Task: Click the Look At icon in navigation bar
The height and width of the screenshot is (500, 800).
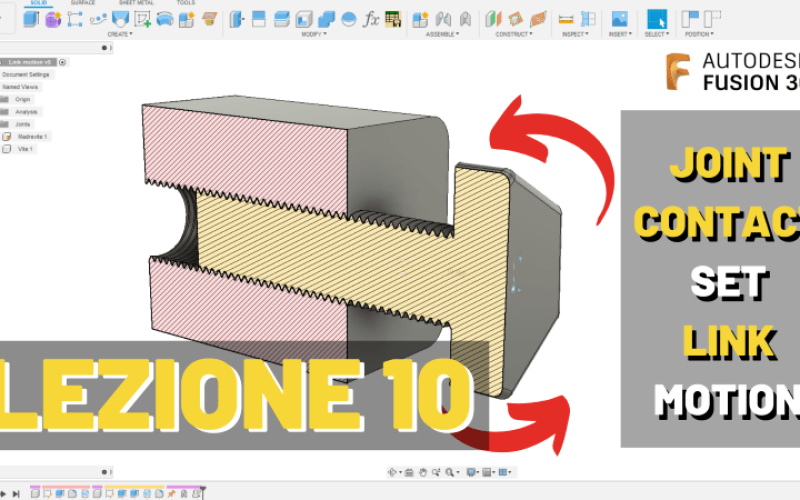Action: coord(409,472)
